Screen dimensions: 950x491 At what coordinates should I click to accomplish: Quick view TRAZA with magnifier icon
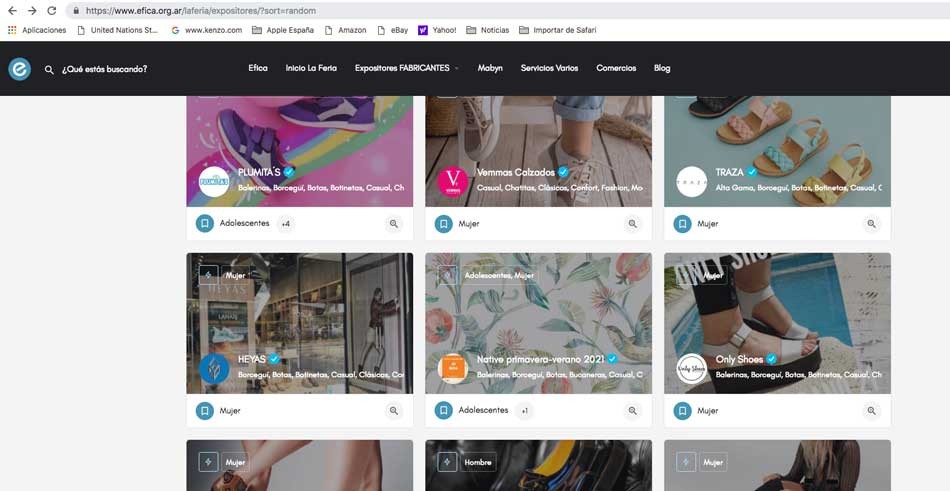871,224
